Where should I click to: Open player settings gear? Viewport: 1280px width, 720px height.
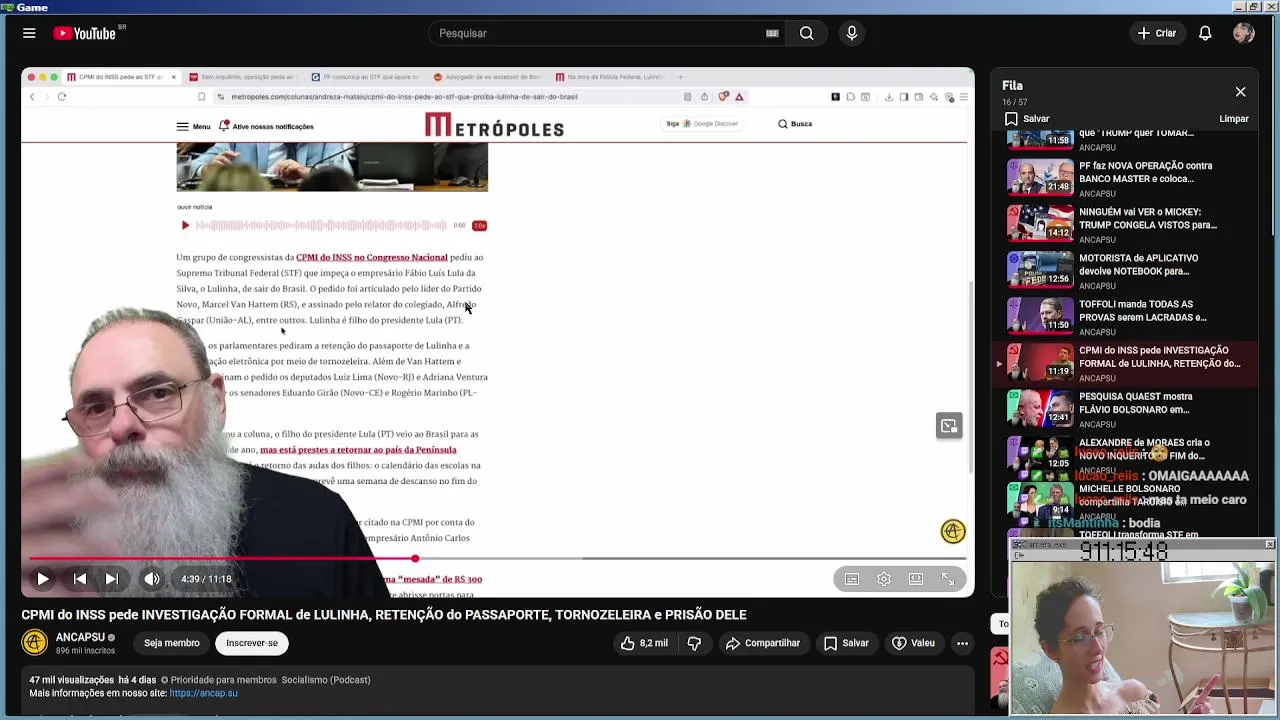(884, 579)
